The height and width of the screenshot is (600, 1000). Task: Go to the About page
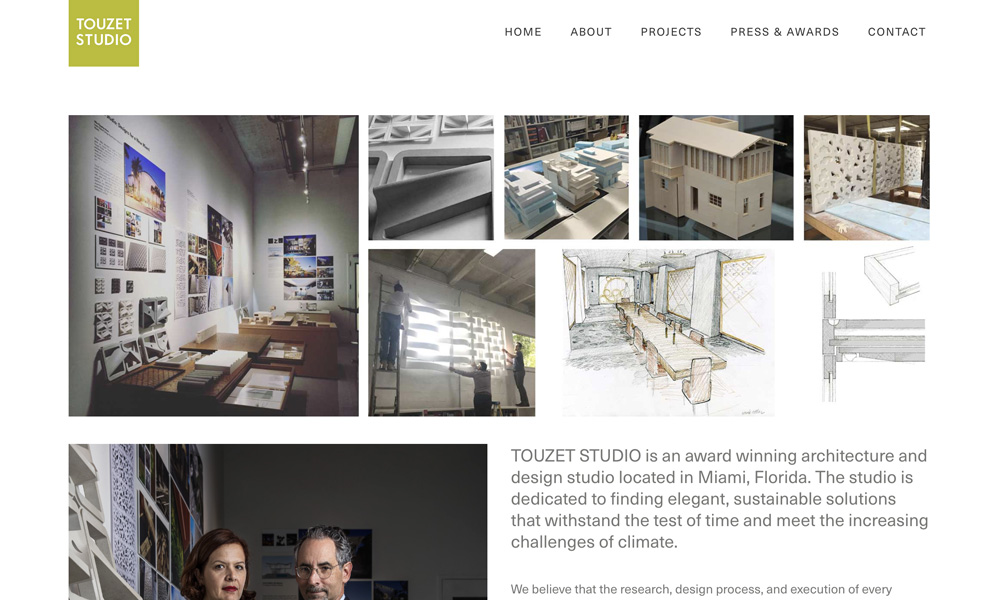click(x=591, y=32)
